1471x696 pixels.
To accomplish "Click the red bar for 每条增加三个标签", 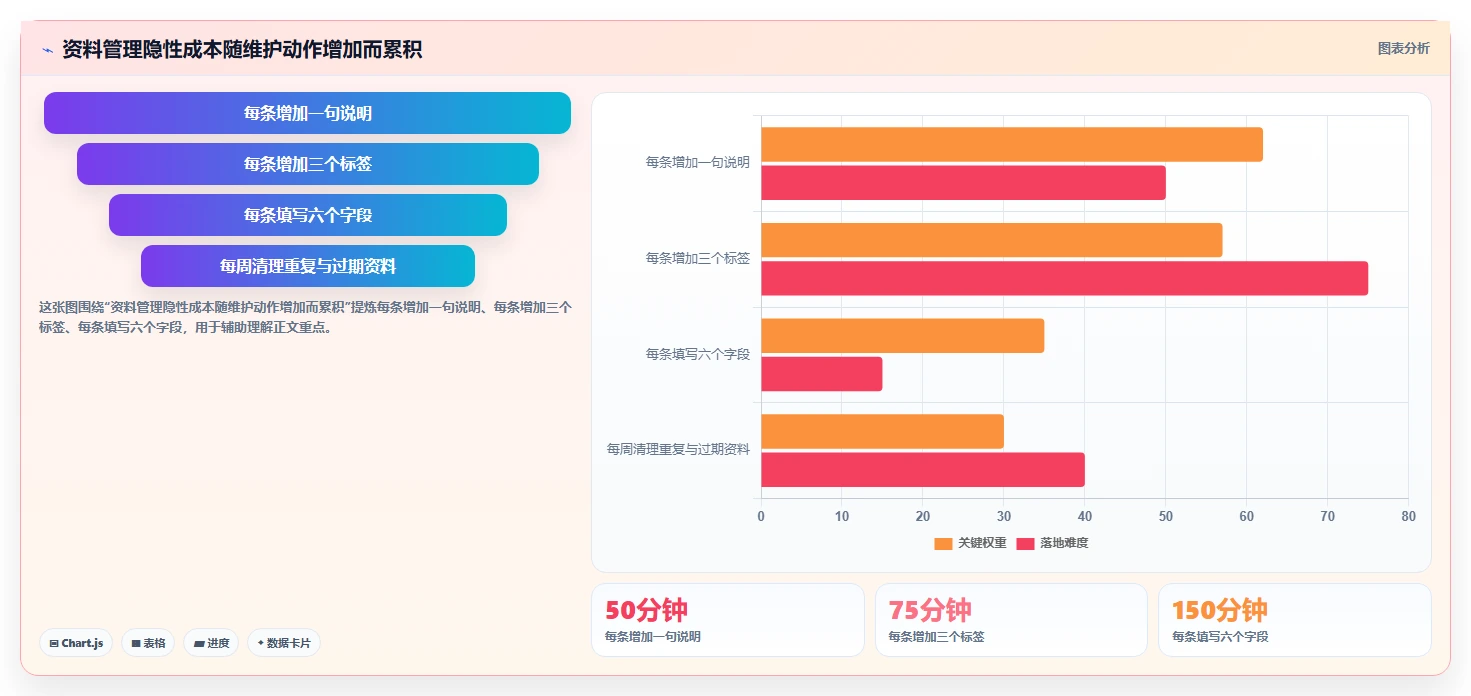I will 1064,278.
